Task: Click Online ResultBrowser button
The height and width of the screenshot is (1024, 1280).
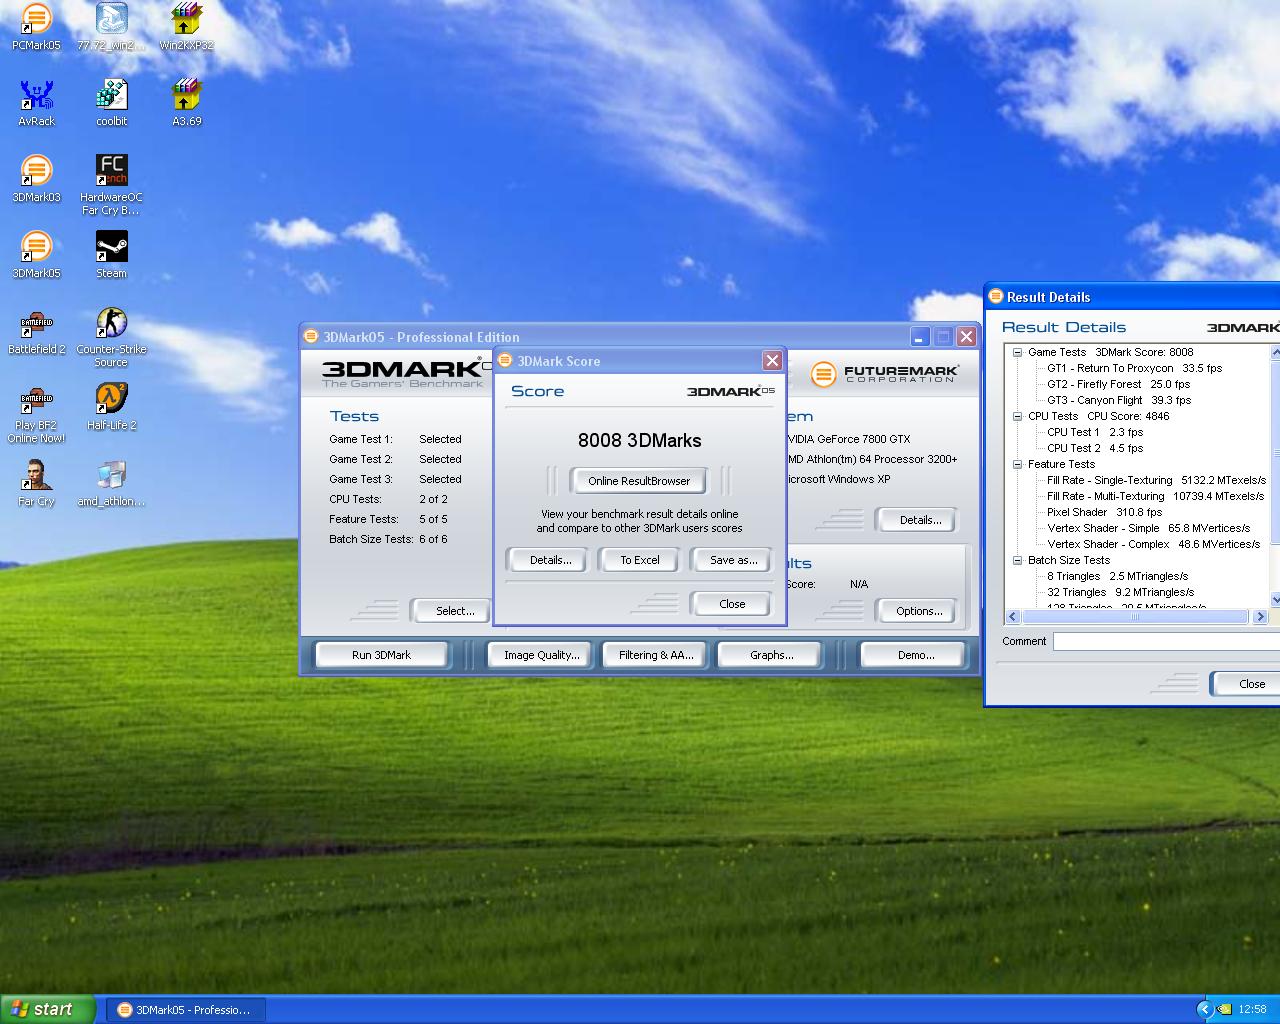Action: tap(639, 481)
